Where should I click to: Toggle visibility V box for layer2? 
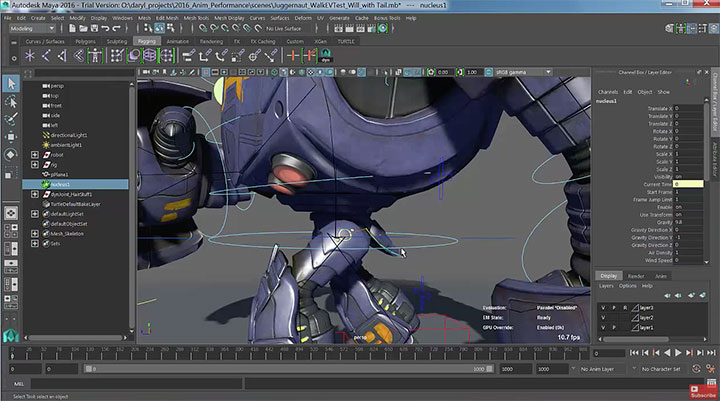[603, 318]
